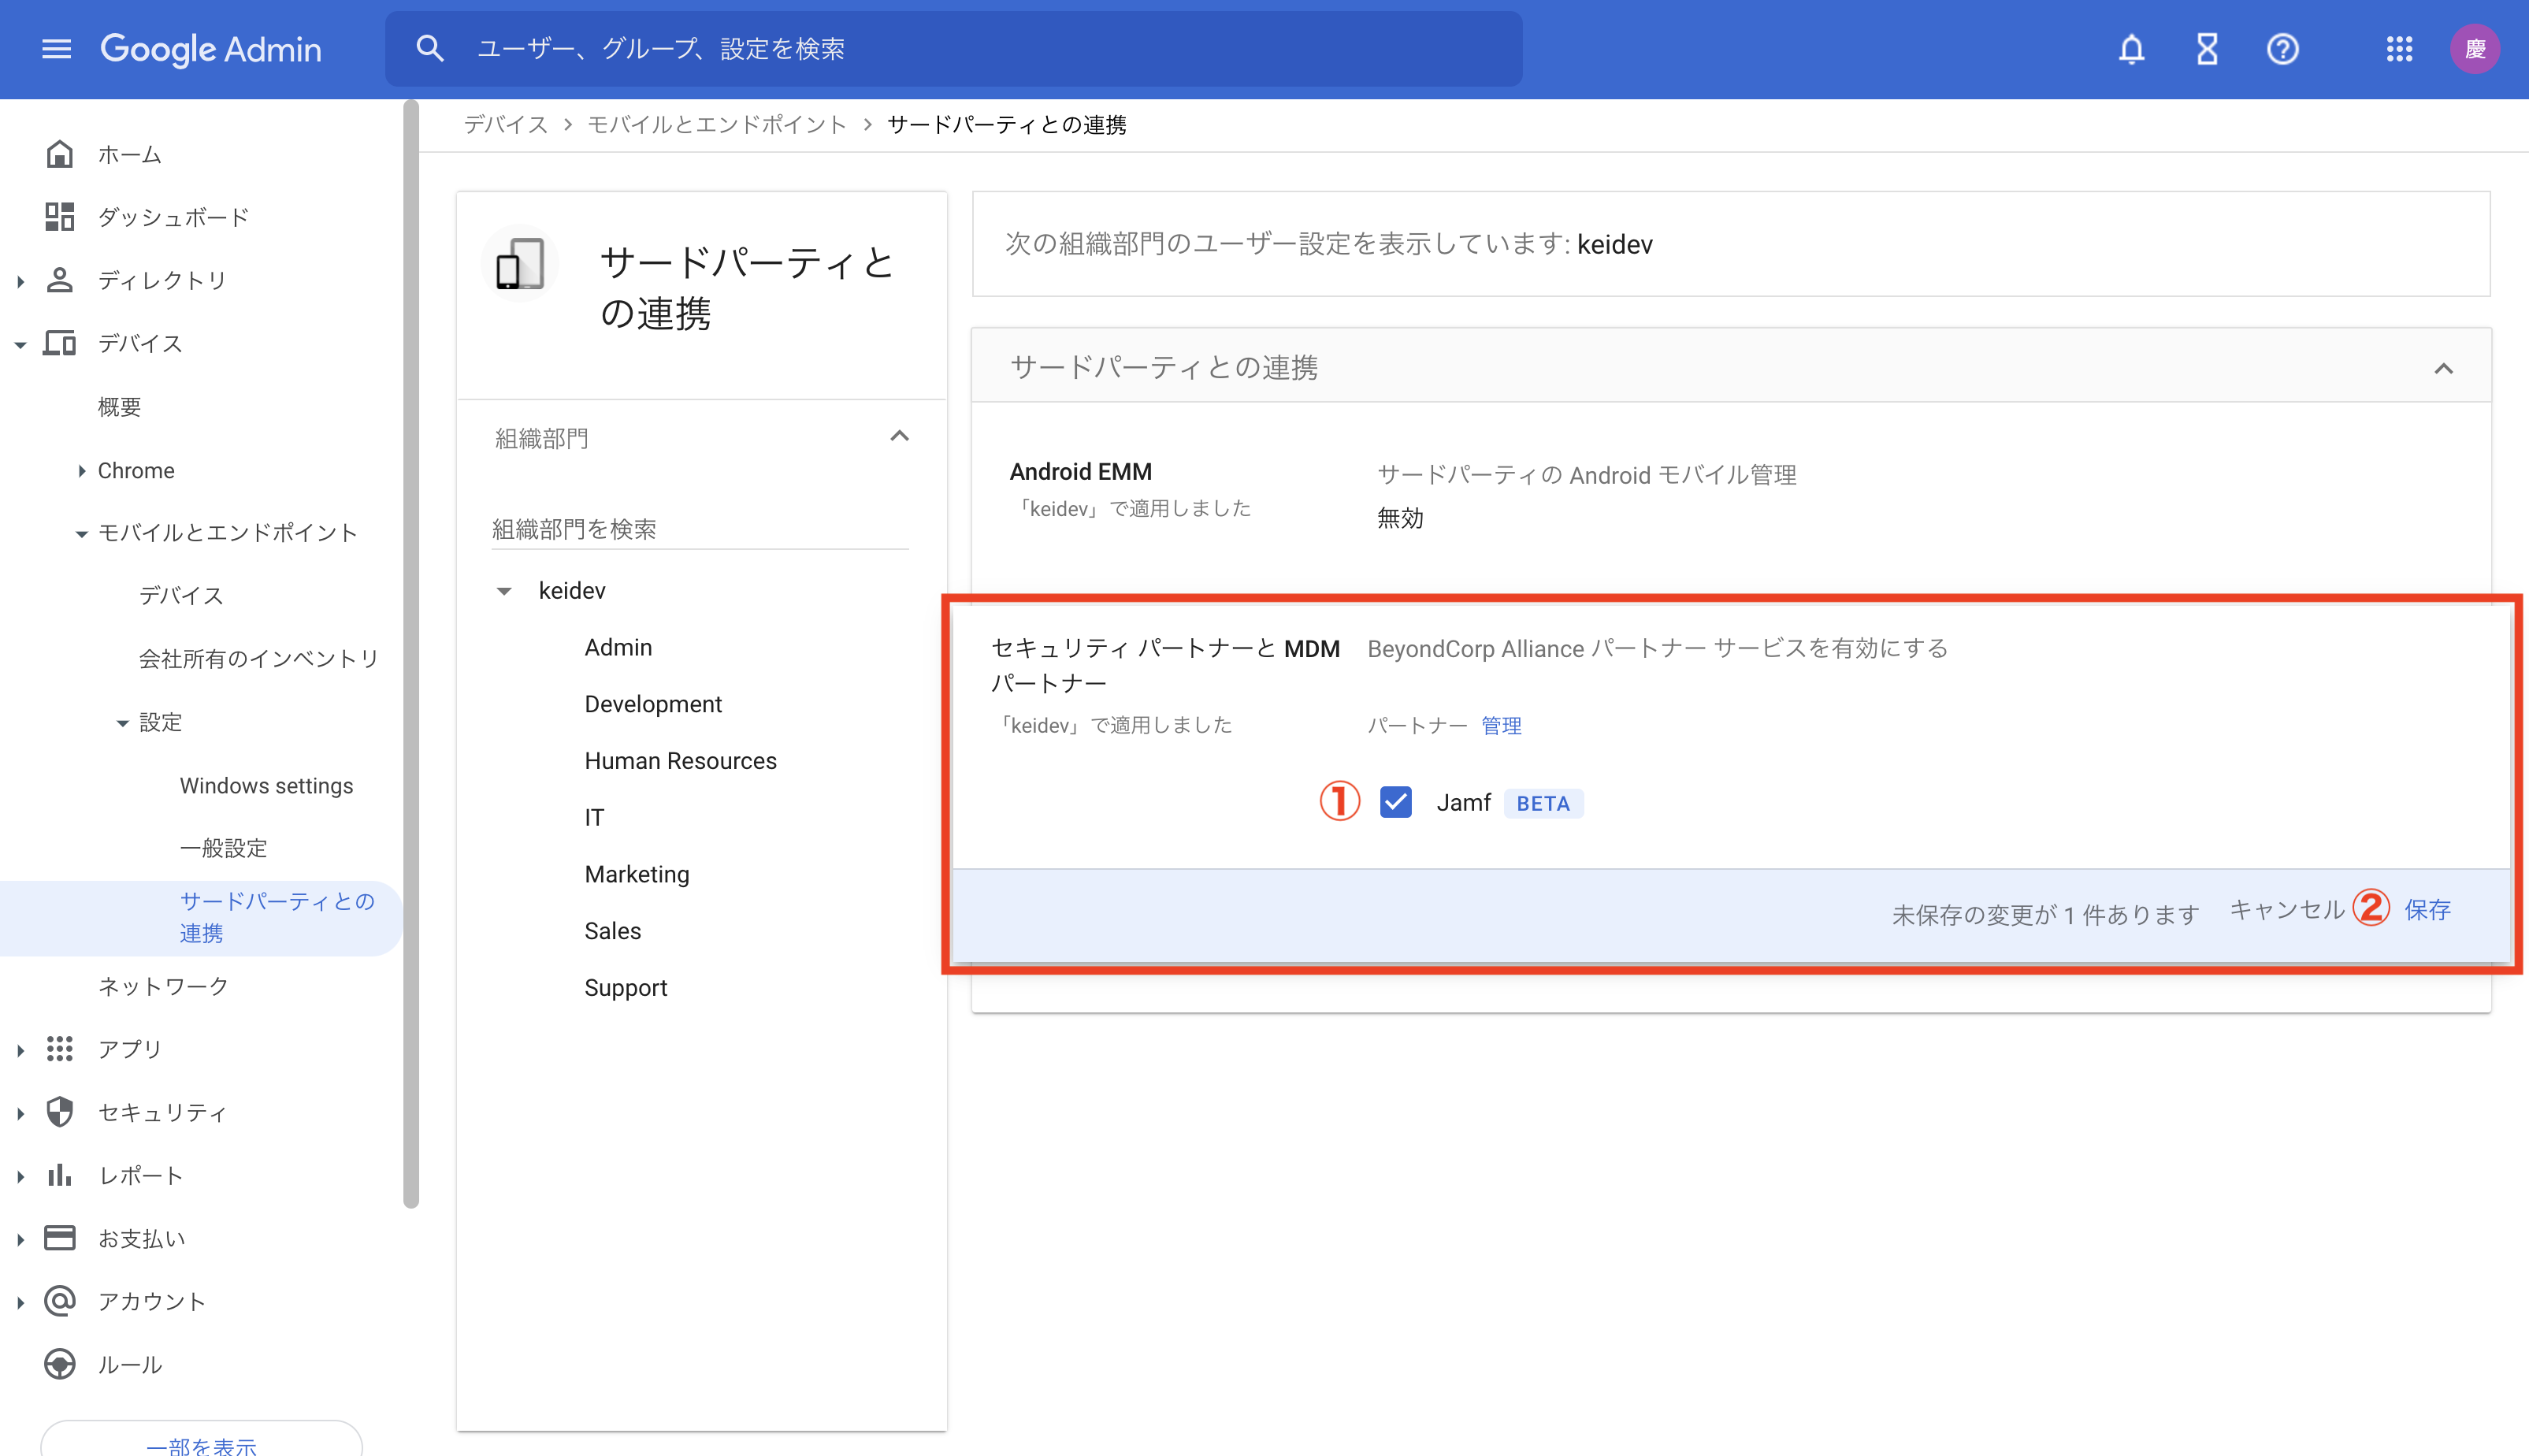Click the 一部を表示 button
The width and height of the screenshot is (2529, 1456).
(x=201, y=1444)
